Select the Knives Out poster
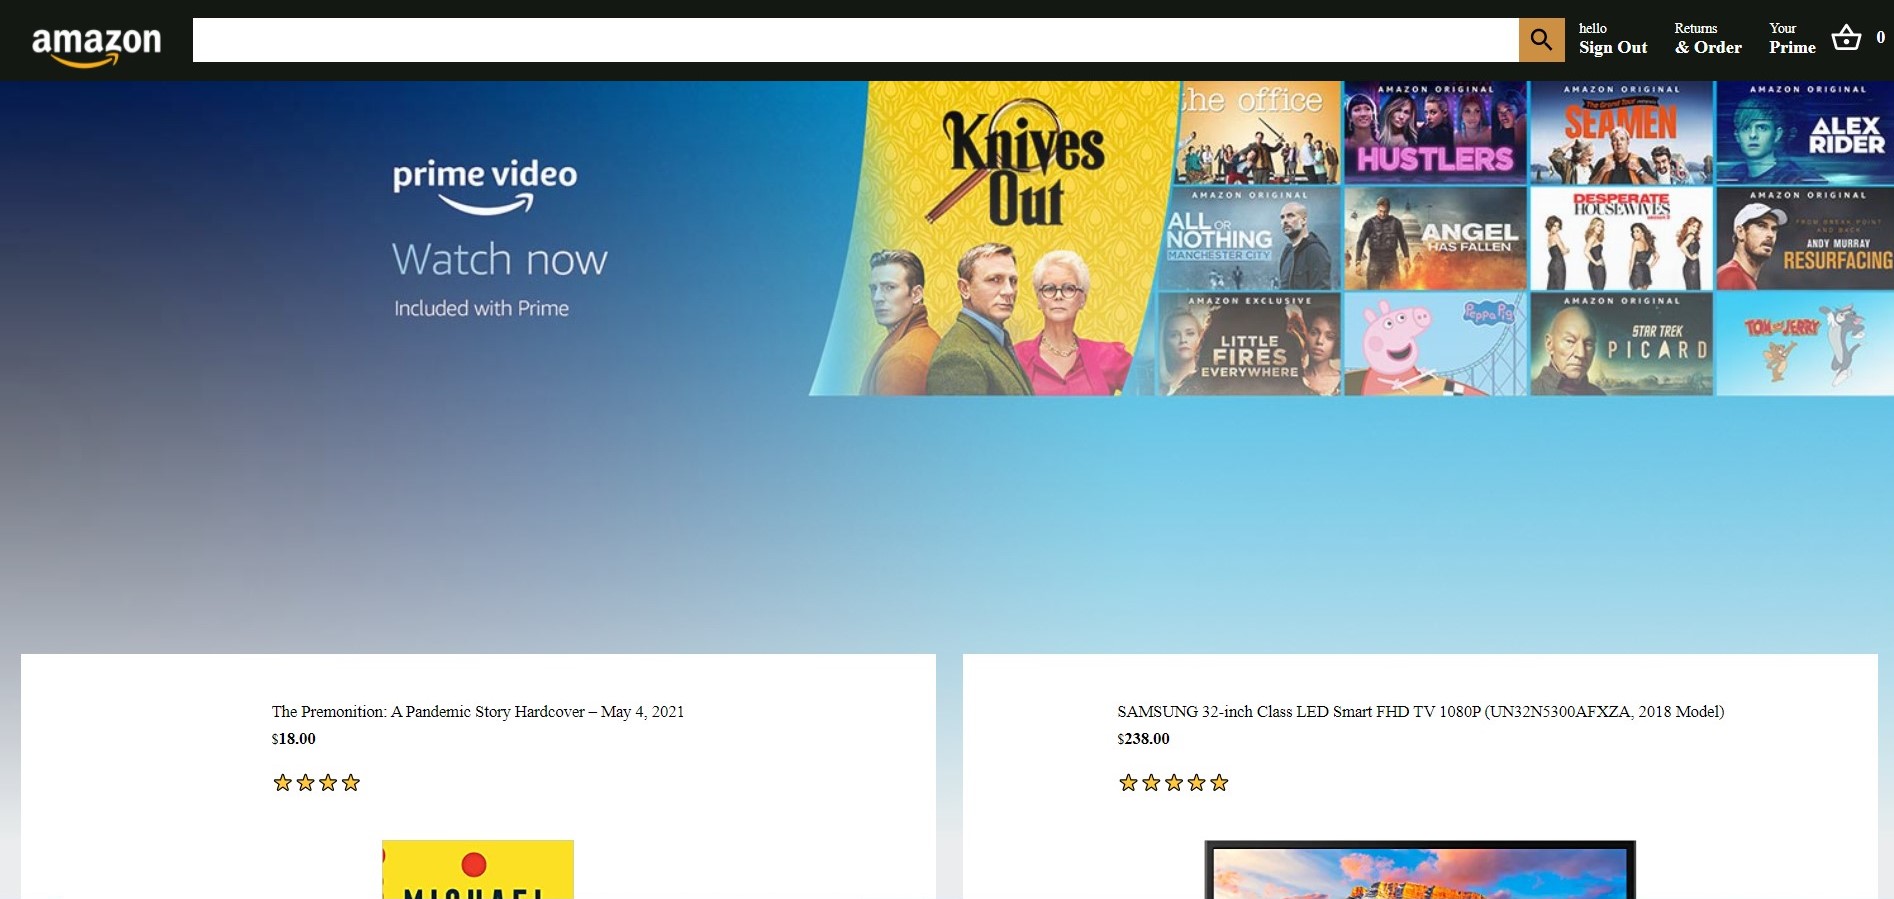This screenshot has height=899, width=1894. tap(1000, 240)
